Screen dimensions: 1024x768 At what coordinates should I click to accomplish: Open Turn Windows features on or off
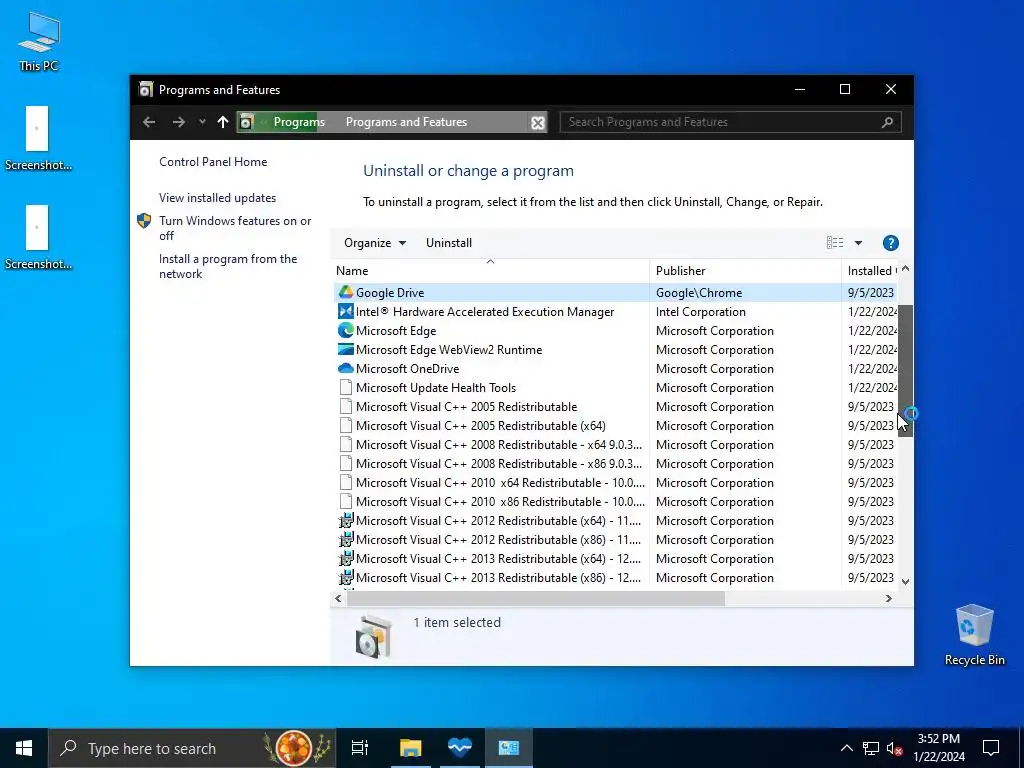(x=235, y=228)
